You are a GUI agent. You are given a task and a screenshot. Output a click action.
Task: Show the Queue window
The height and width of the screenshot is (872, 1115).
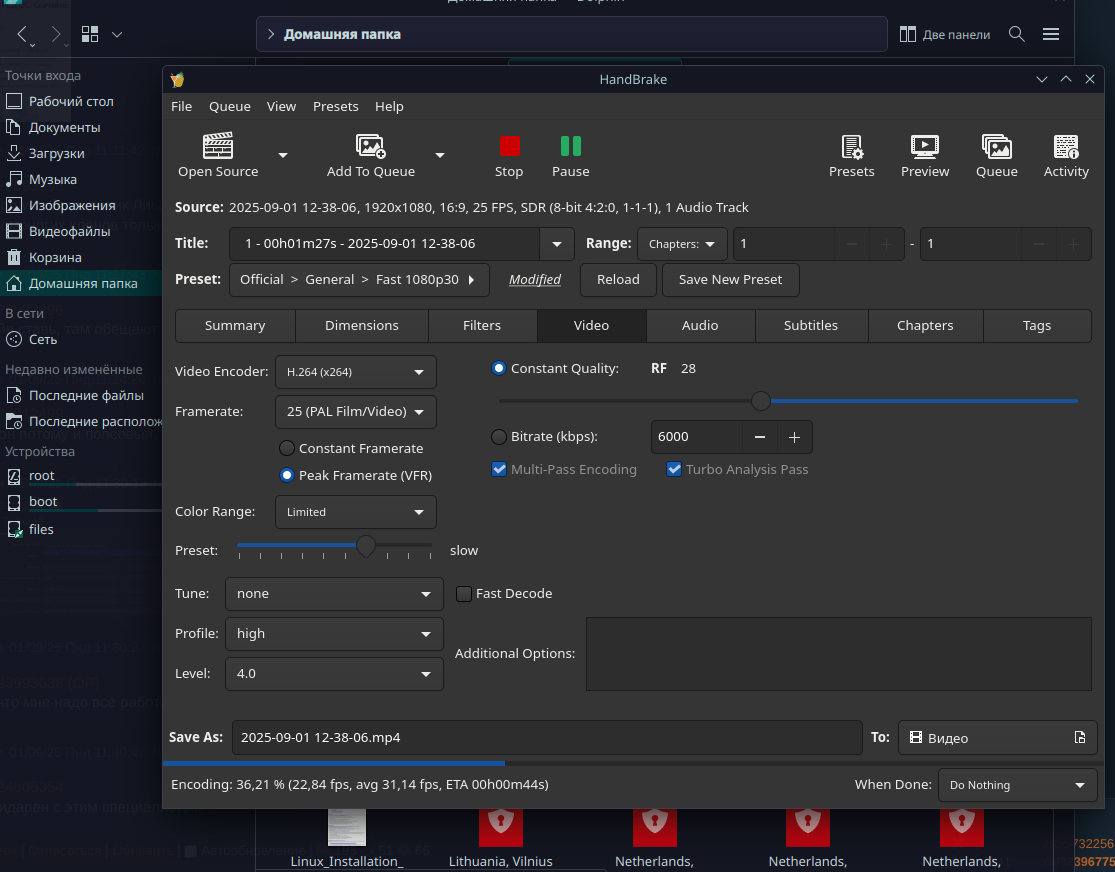click(x=996, y=147)
